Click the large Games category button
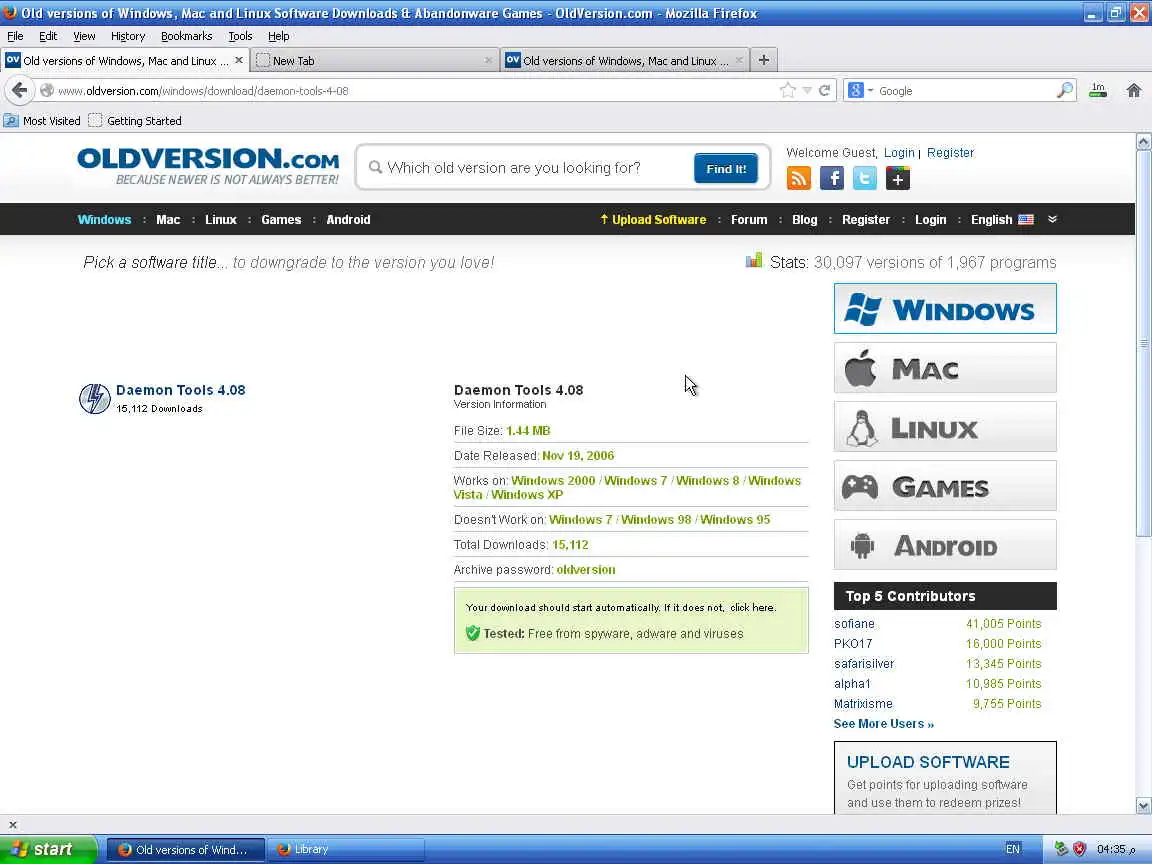Viewport: 1152px width, 864px height. point(945,486)
